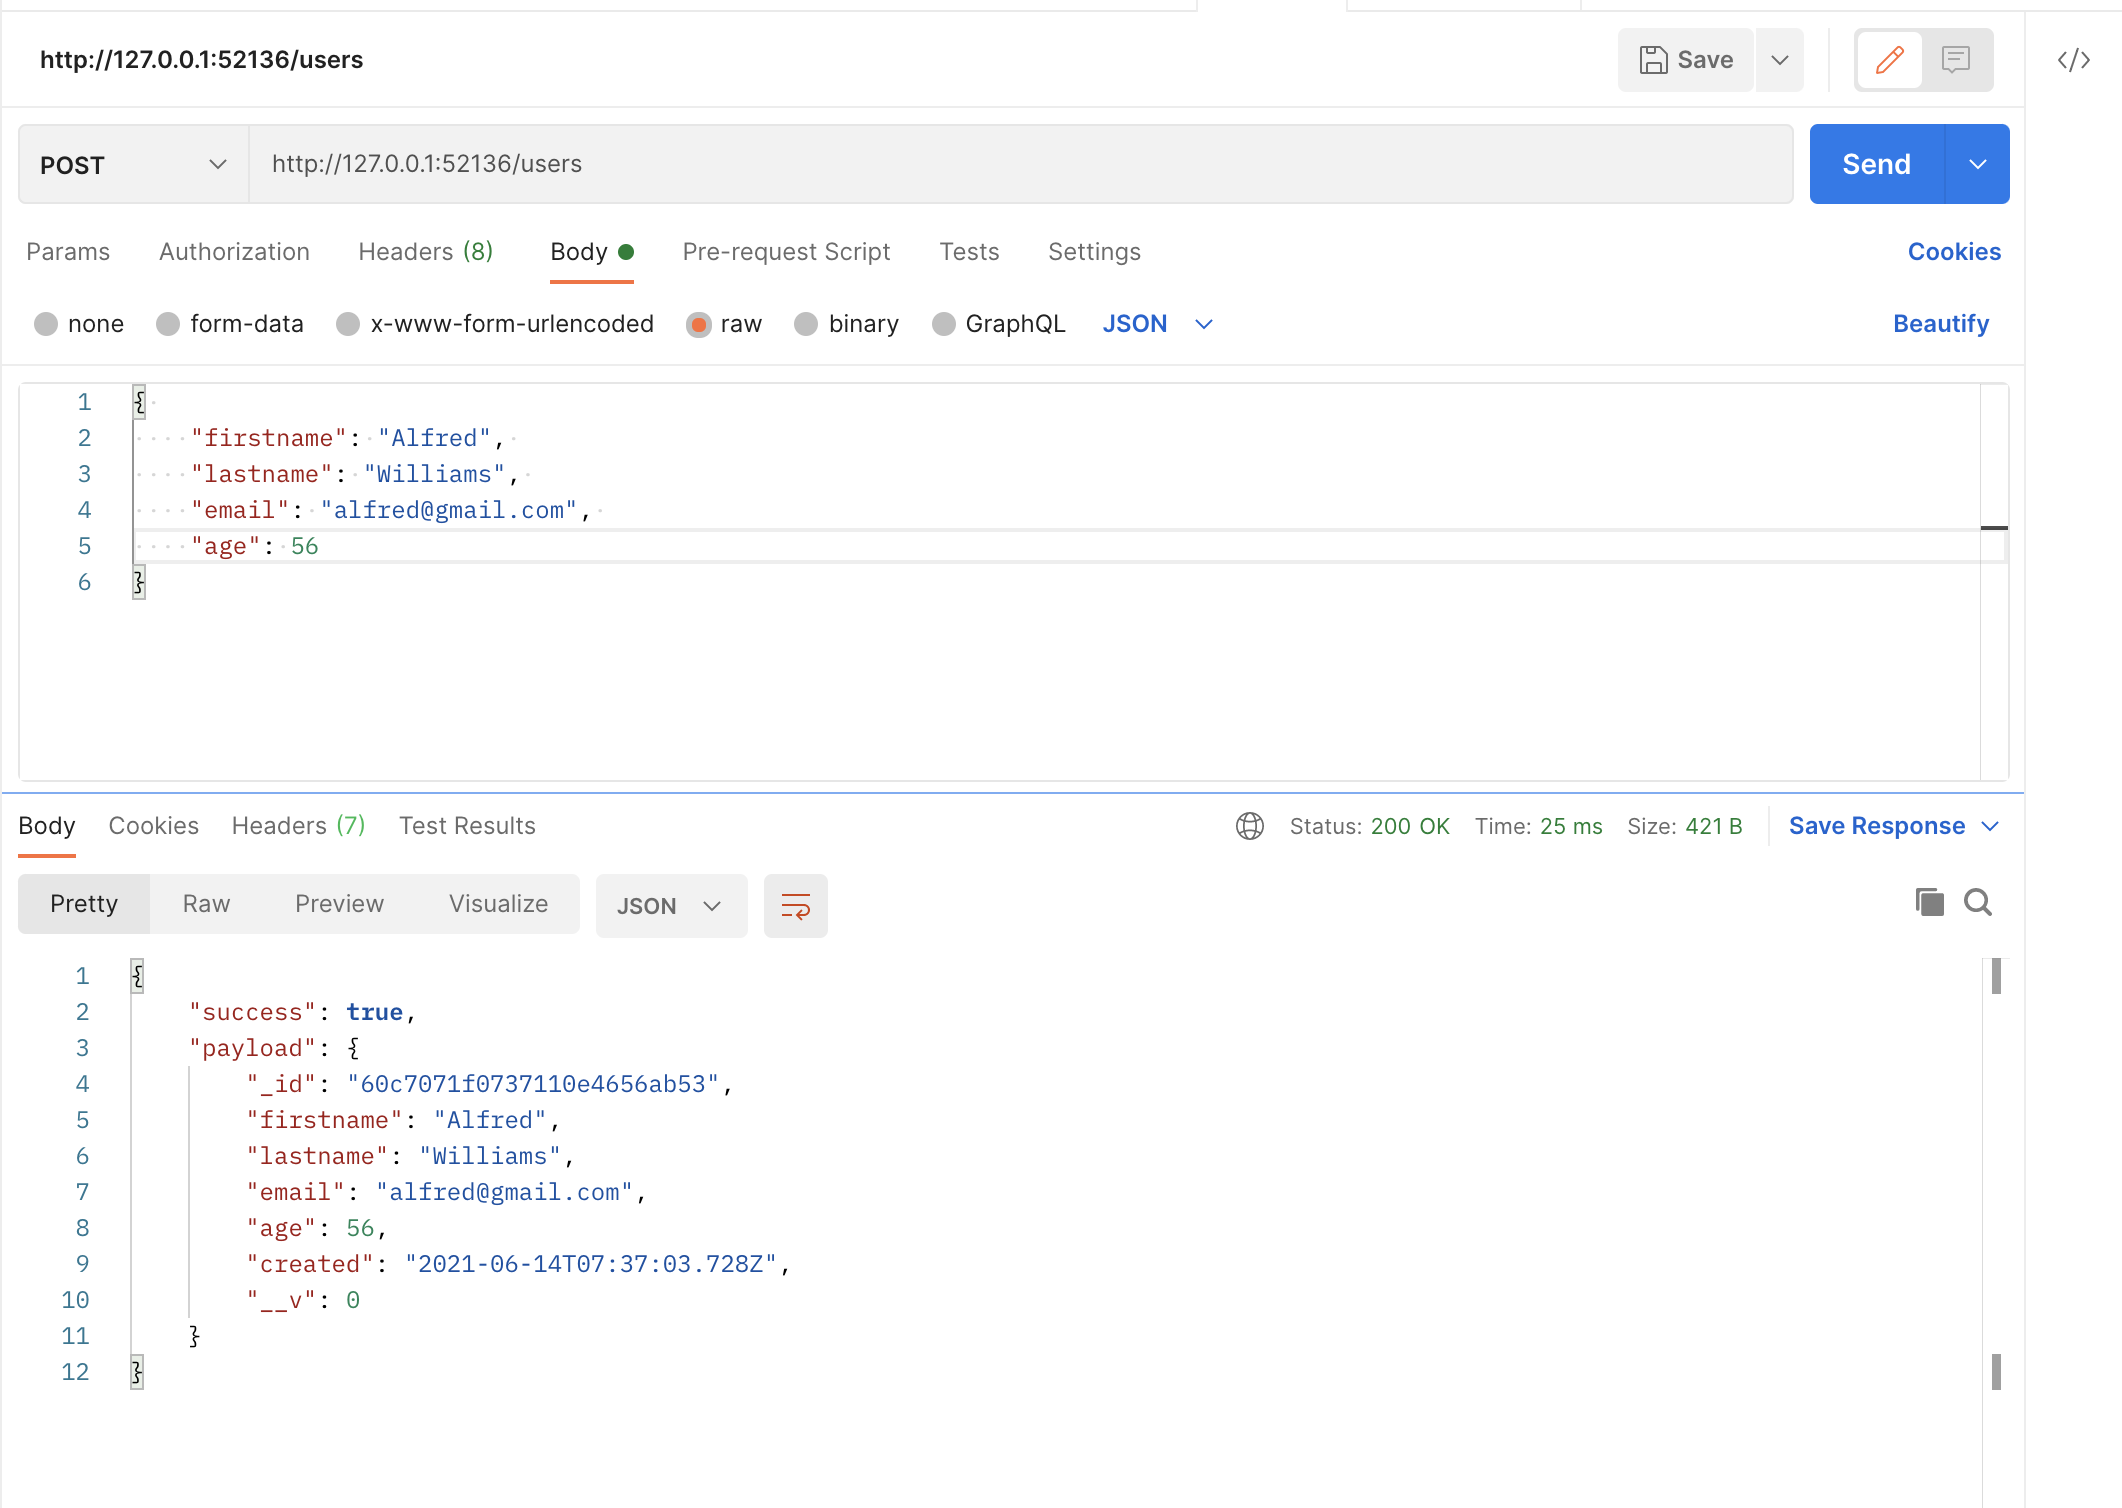Select GraphQL body type
Screen dimensions: 2122x1508
pyautogui.click(x=998, y=324)
